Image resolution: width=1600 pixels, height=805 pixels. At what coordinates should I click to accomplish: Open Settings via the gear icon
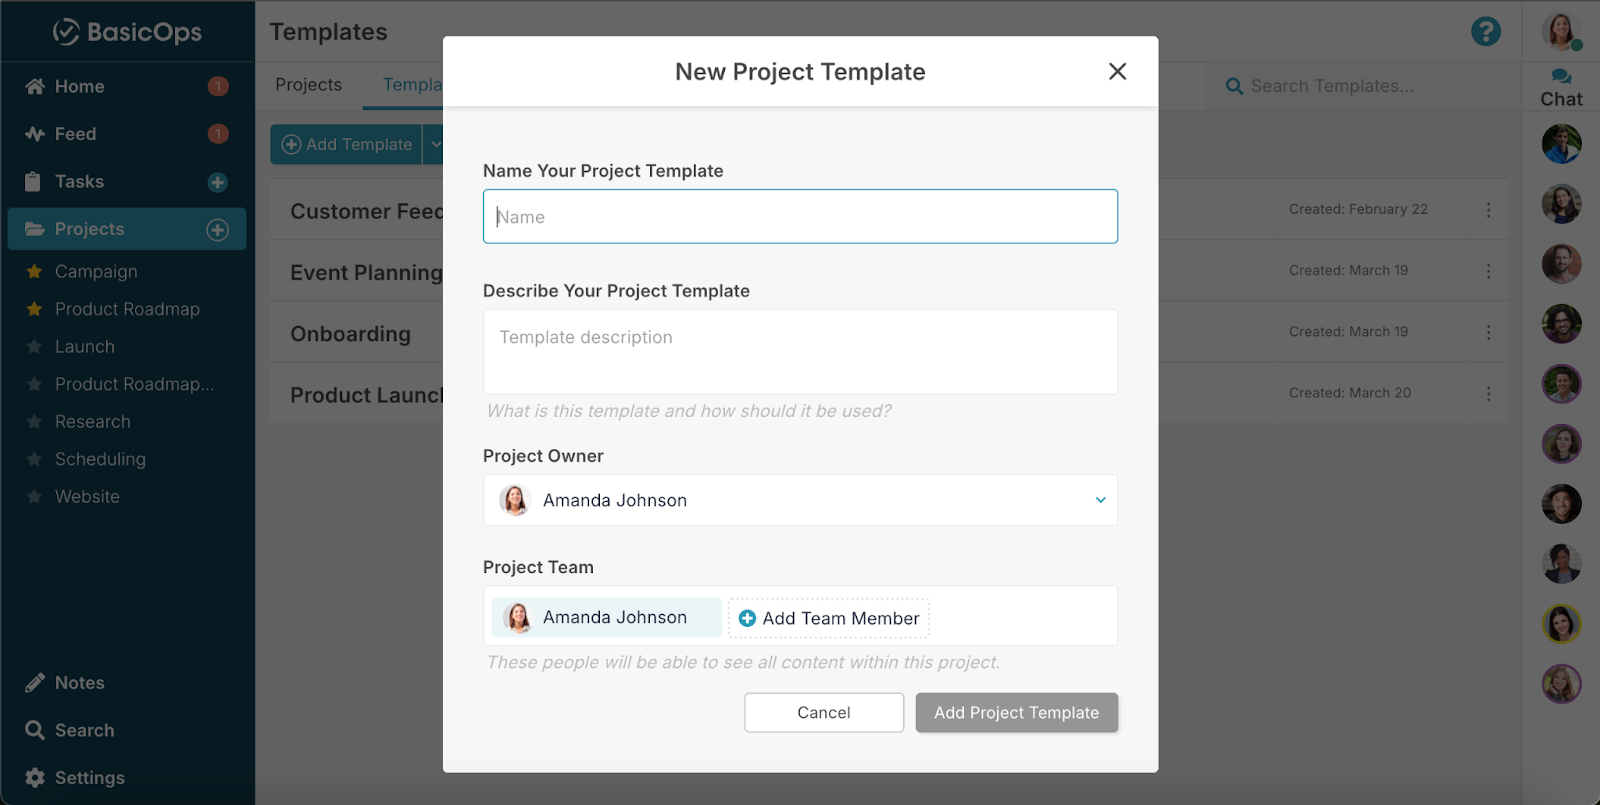[35, 777]
